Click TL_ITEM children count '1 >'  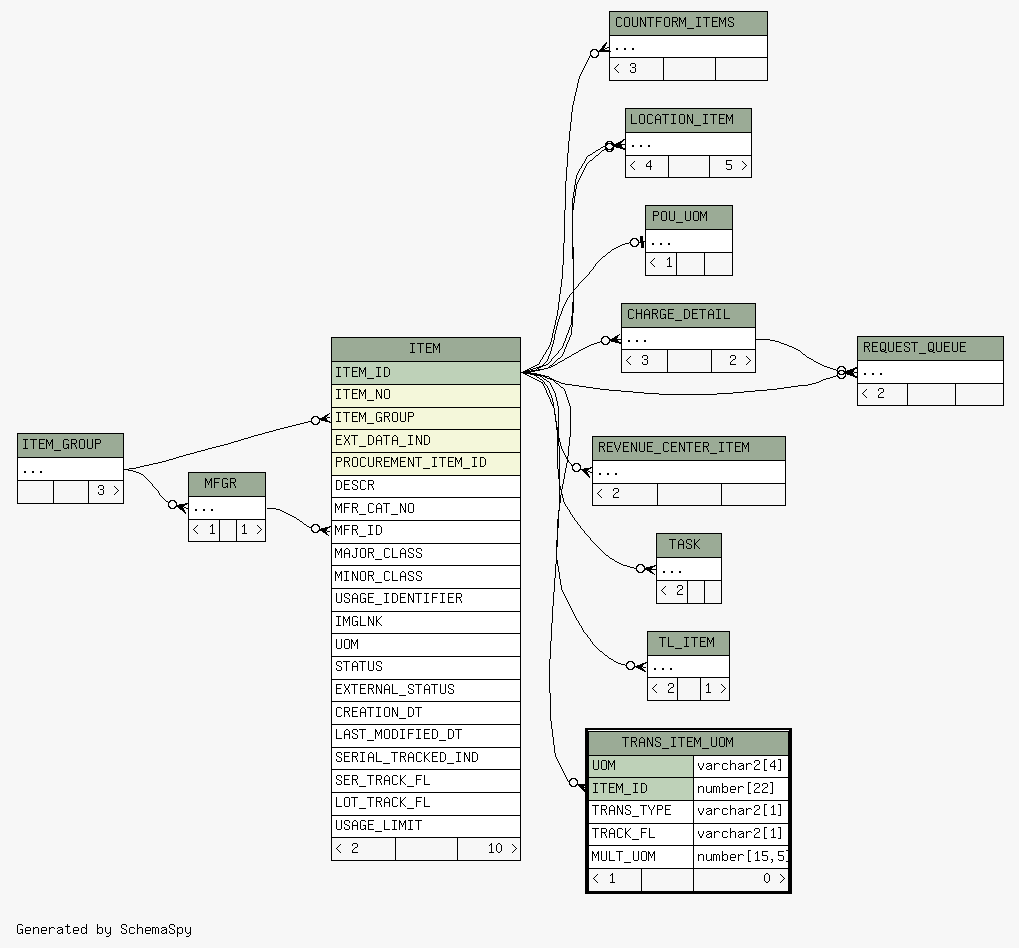[x=715, y=689]
